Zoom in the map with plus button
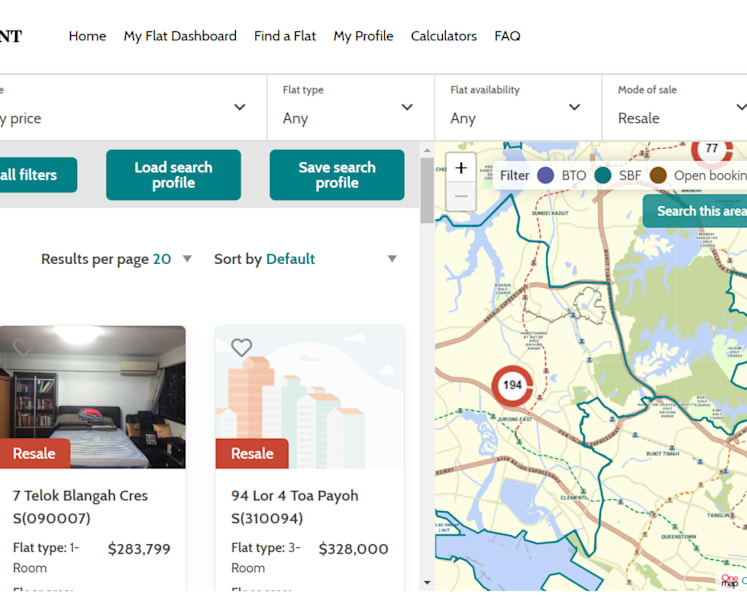This screenshot has height=598, width=747. coord(461,168)
